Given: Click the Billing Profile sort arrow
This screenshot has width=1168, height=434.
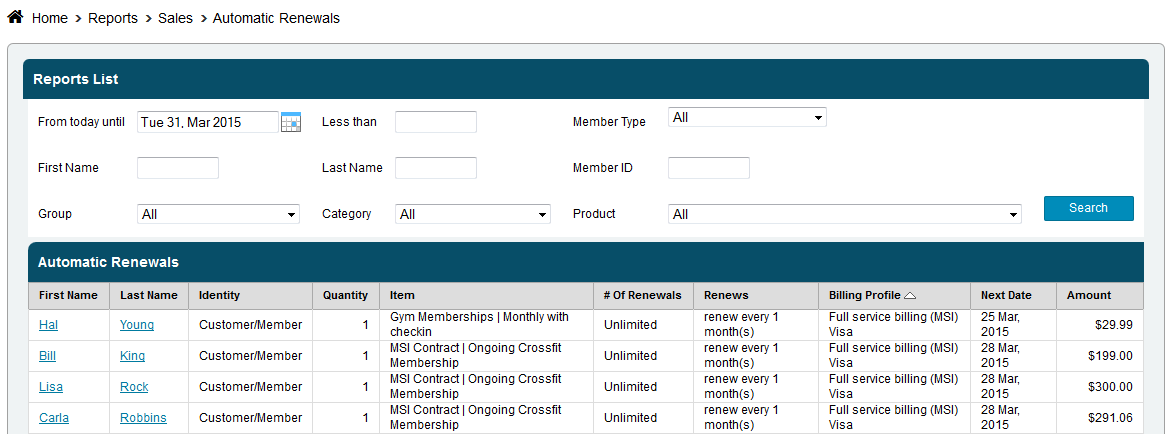Looking at the screenshot, I should tap(909, 296).
